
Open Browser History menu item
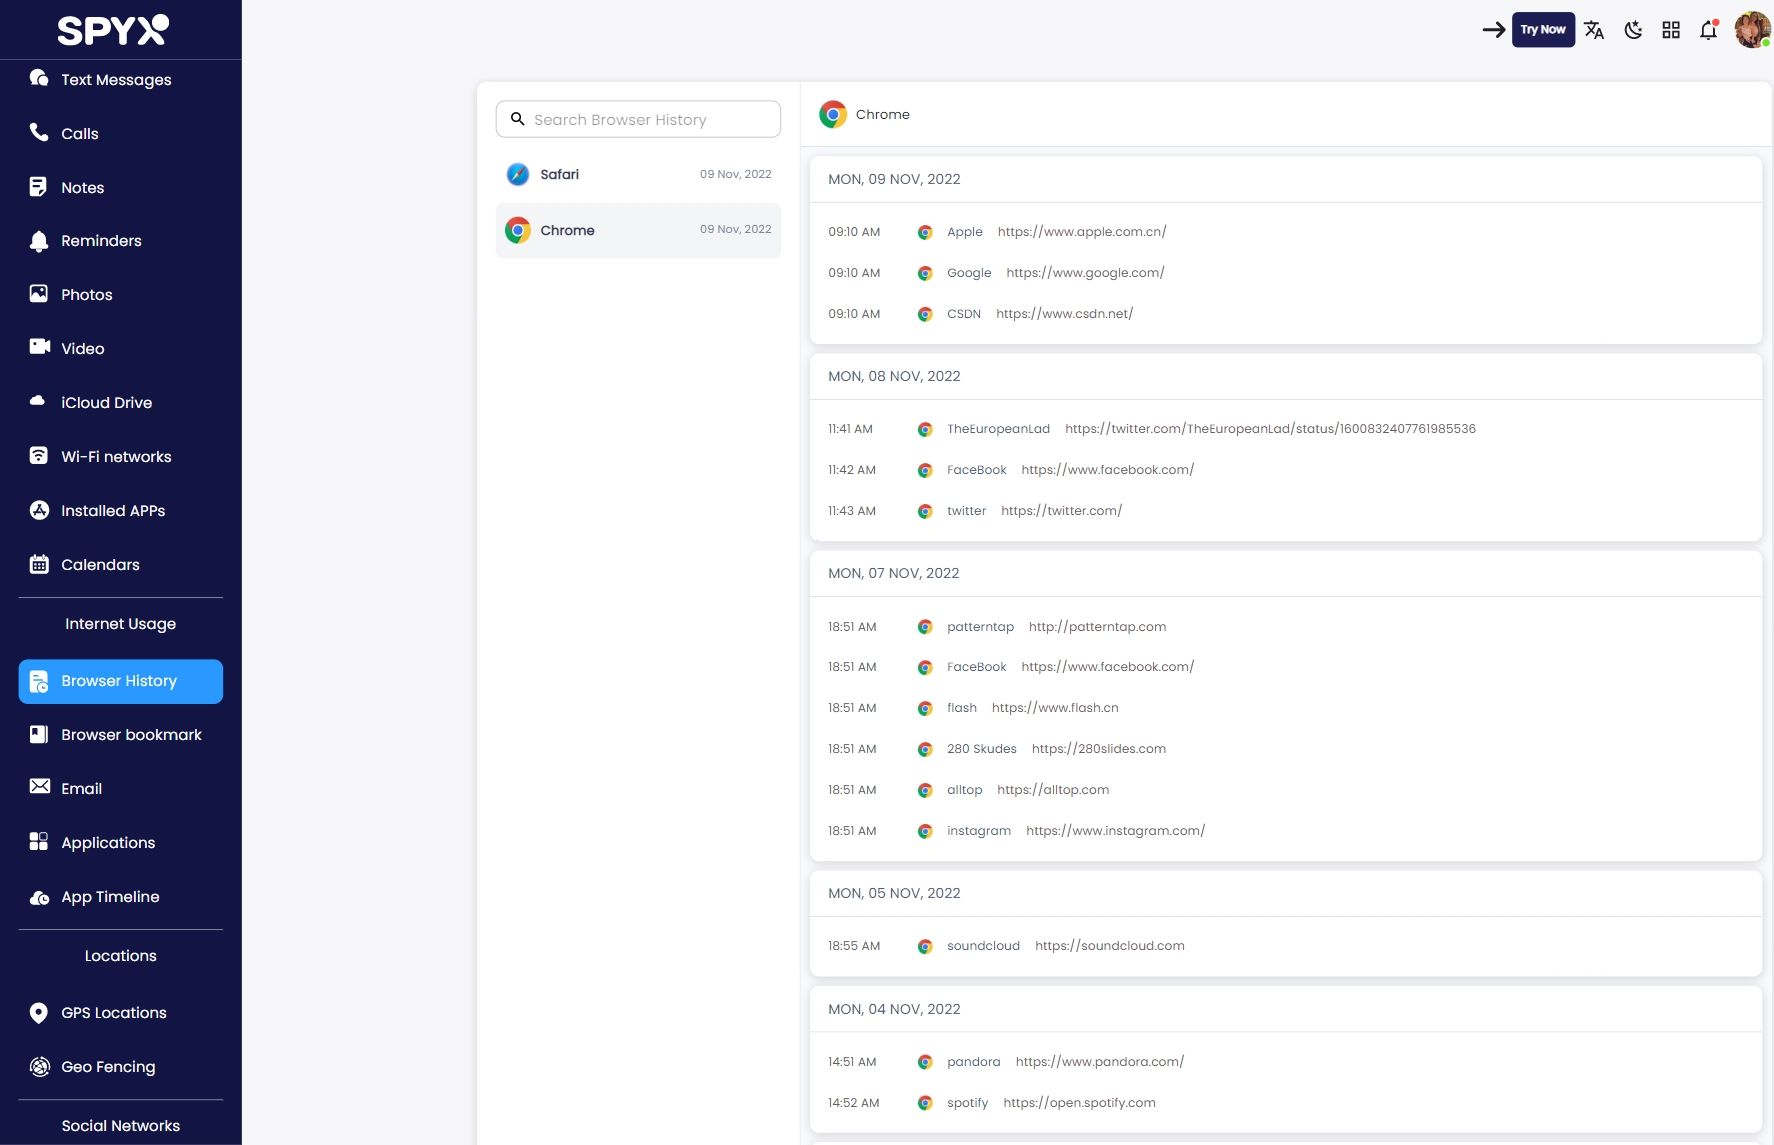pos(121,681)
